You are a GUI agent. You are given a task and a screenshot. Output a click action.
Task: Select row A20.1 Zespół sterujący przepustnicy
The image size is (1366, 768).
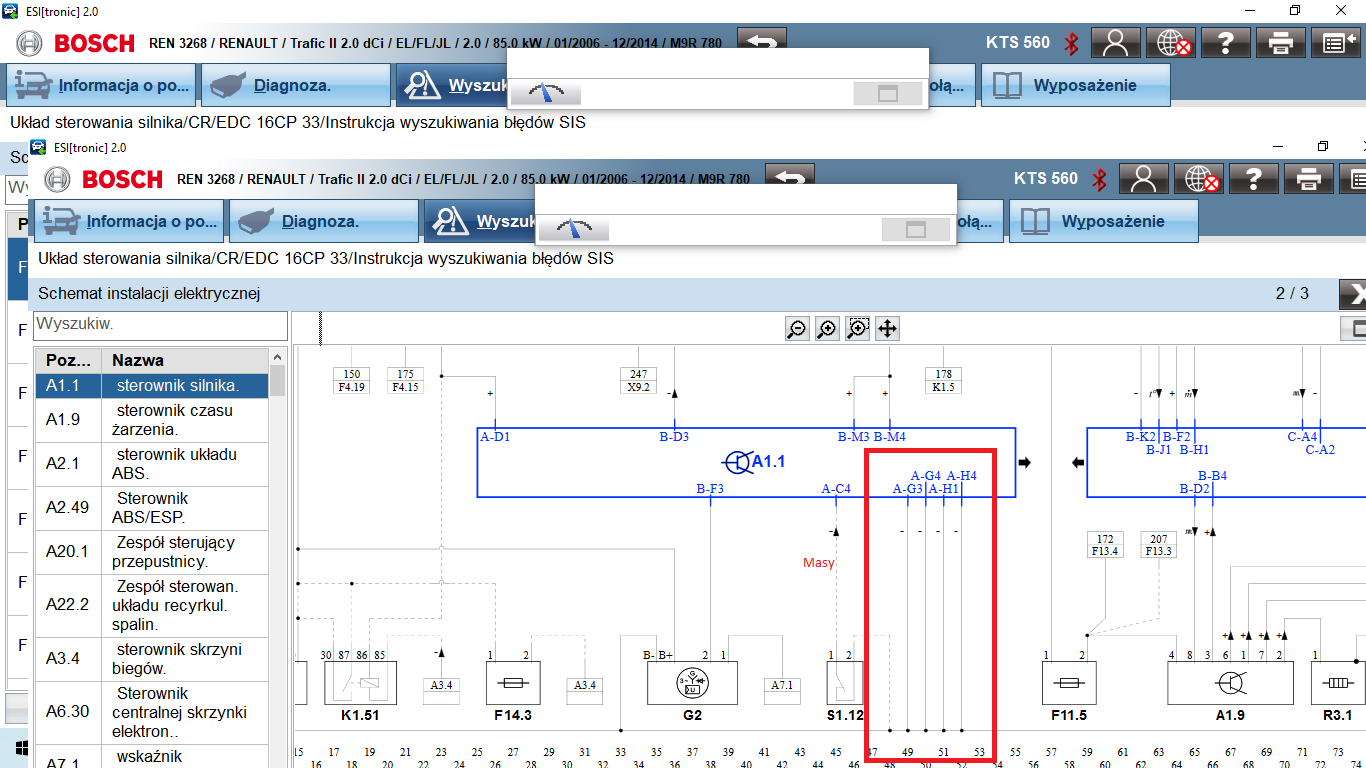point(152,552)
